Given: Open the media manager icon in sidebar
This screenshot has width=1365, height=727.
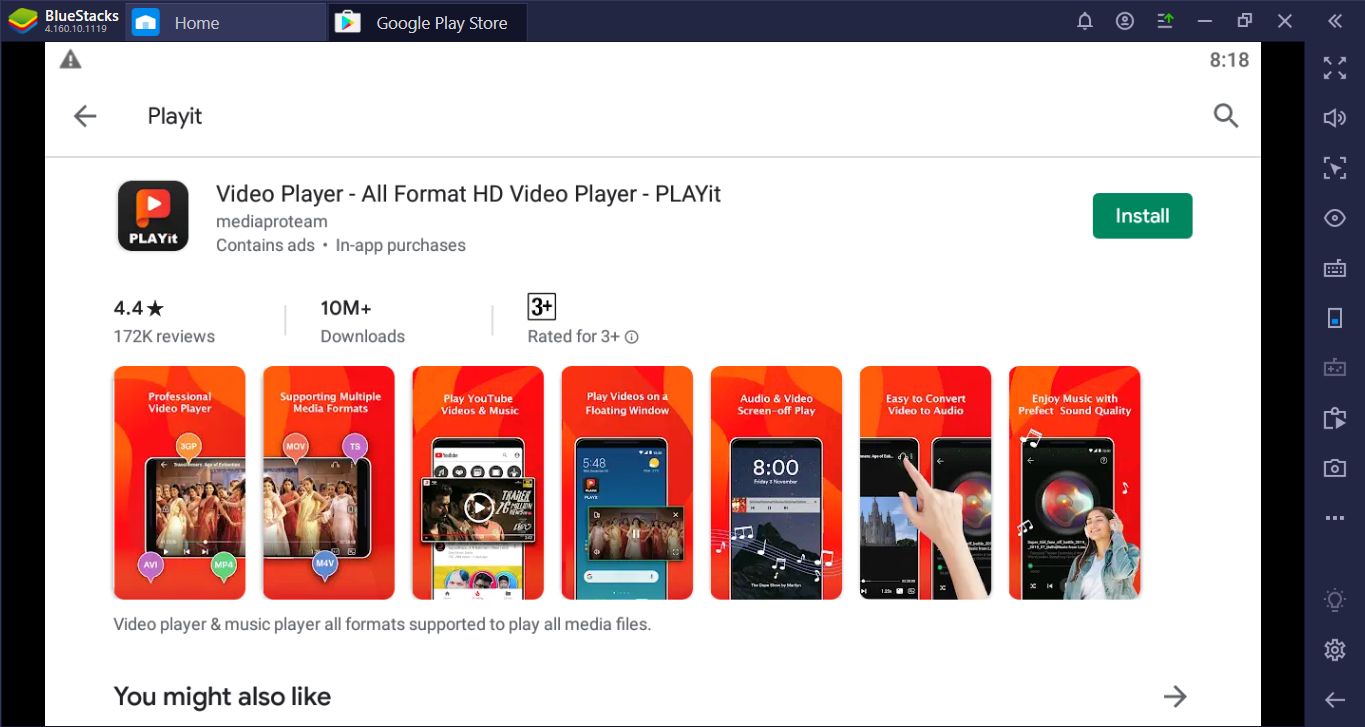Looking at the screenshot, I should [1335, 418].
